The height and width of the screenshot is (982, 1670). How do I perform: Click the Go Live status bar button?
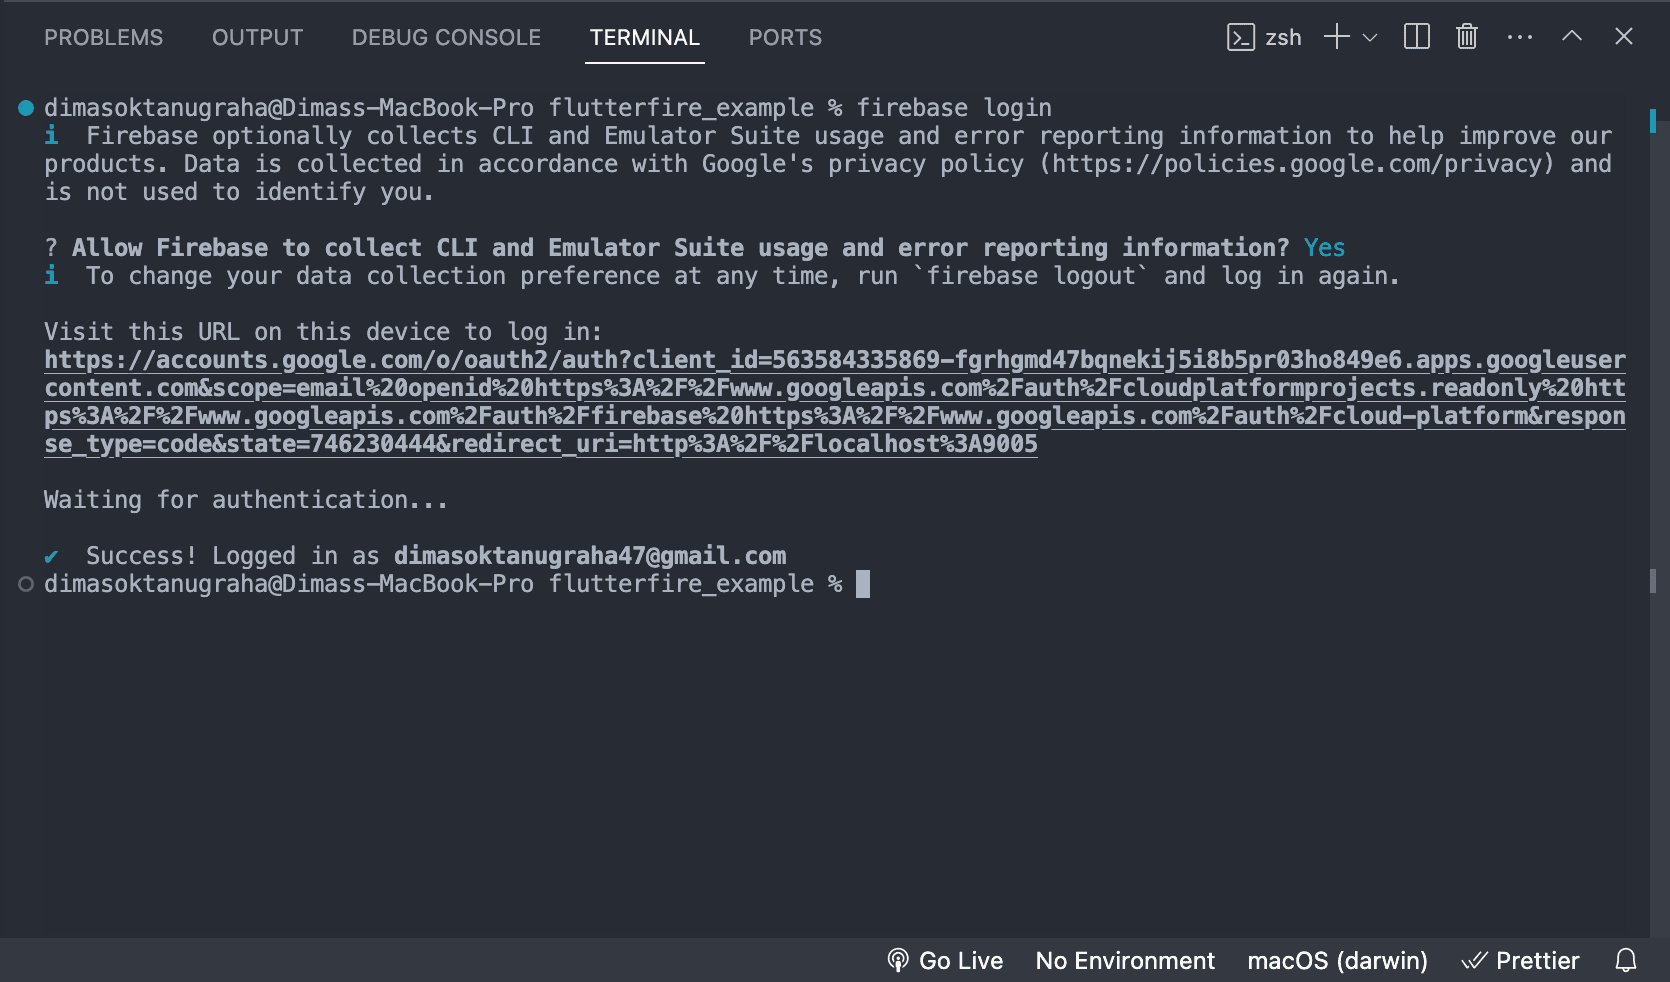[945, 961]
